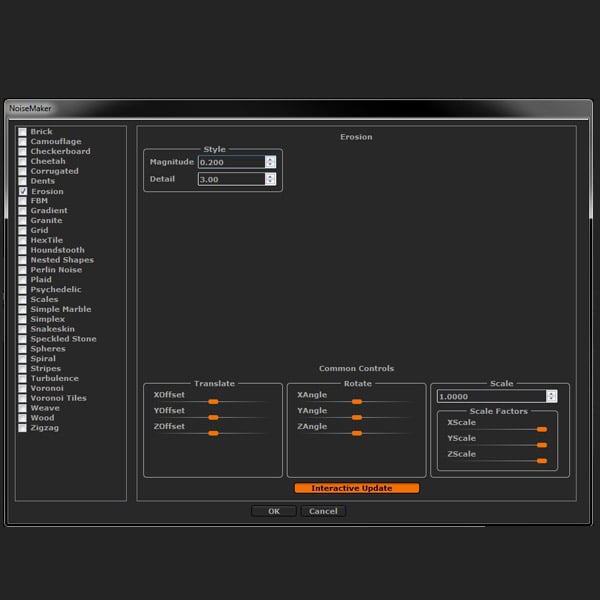
Task: Toggle the Perlin Noise checkbox
Action: [23, 270]
